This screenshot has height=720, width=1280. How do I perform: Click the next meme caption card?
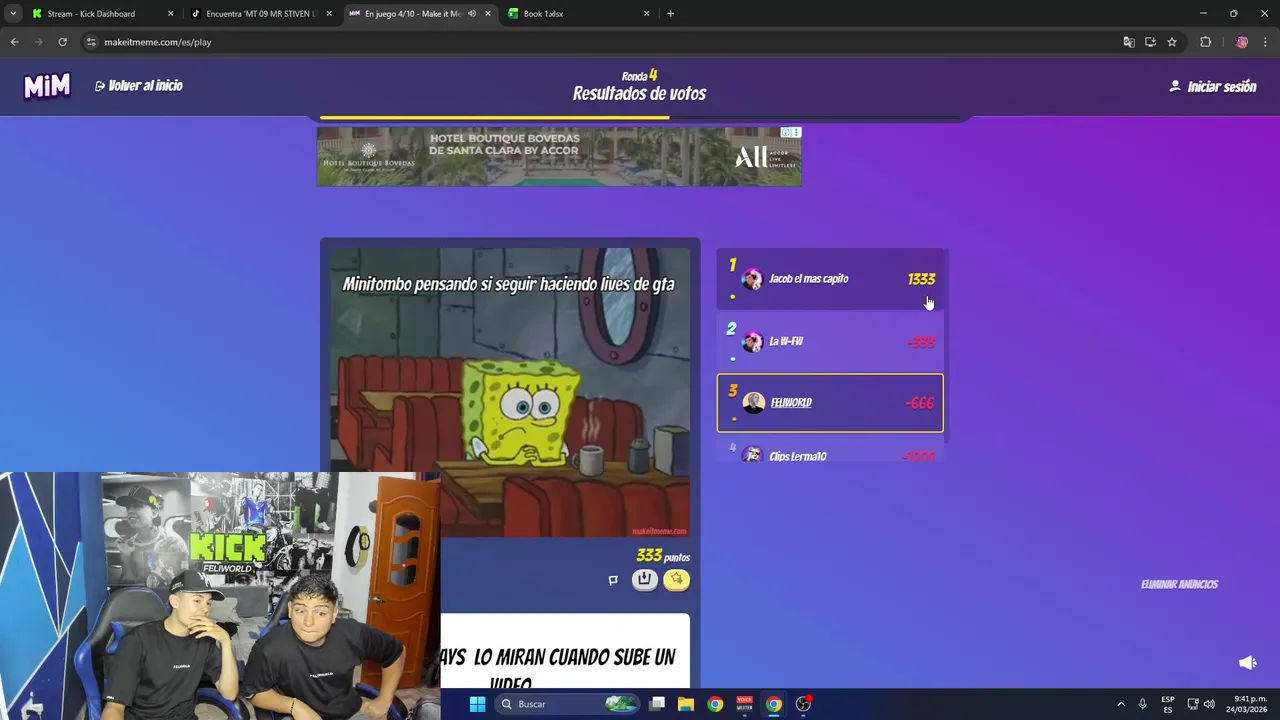tap(565, 651)
